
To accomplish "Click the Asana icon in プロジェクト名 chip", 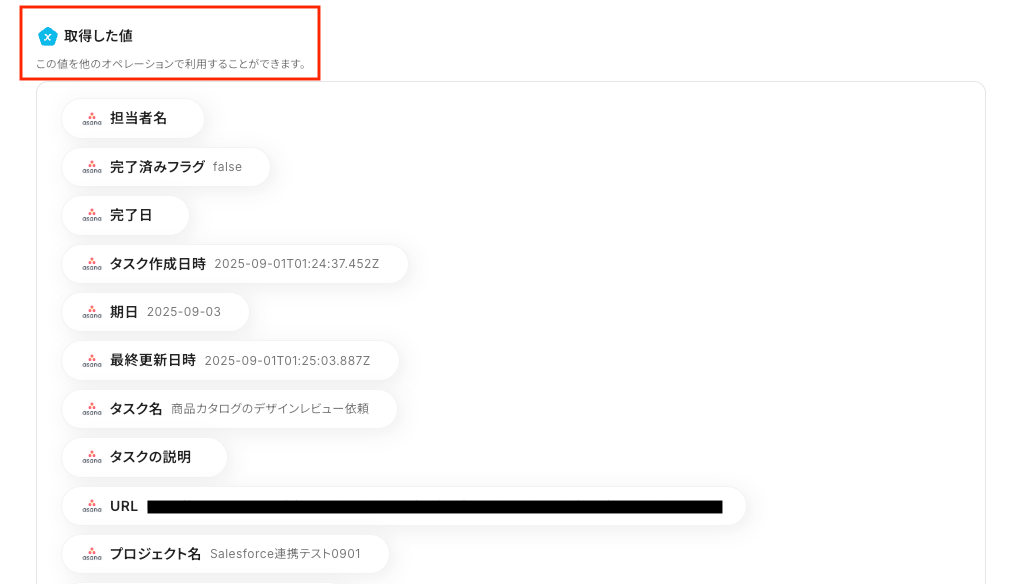I will (x=92, y=555).
